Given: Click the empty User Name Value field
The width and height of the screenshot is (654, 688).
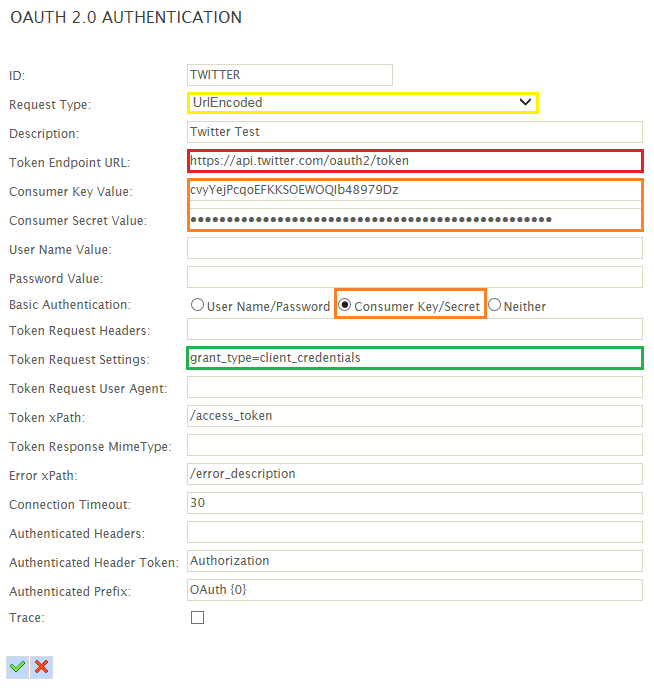Looking at the screenshot, I should click(415, 248).
